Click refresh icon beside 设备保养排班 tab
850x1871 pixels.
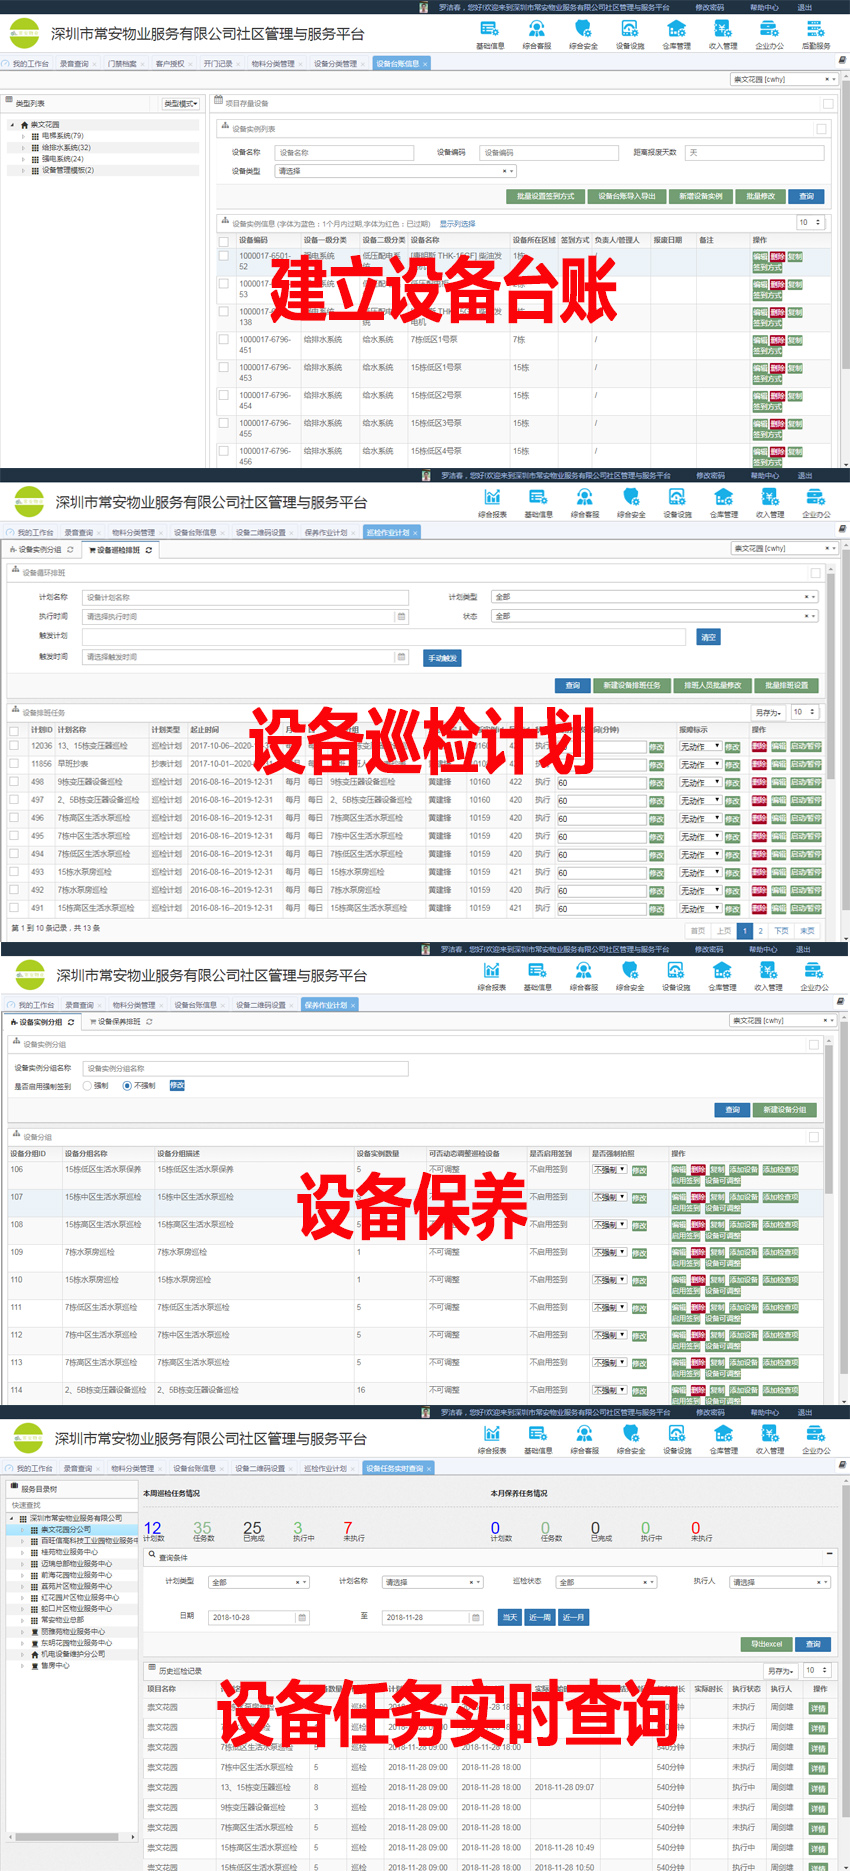click(149, 1022)
